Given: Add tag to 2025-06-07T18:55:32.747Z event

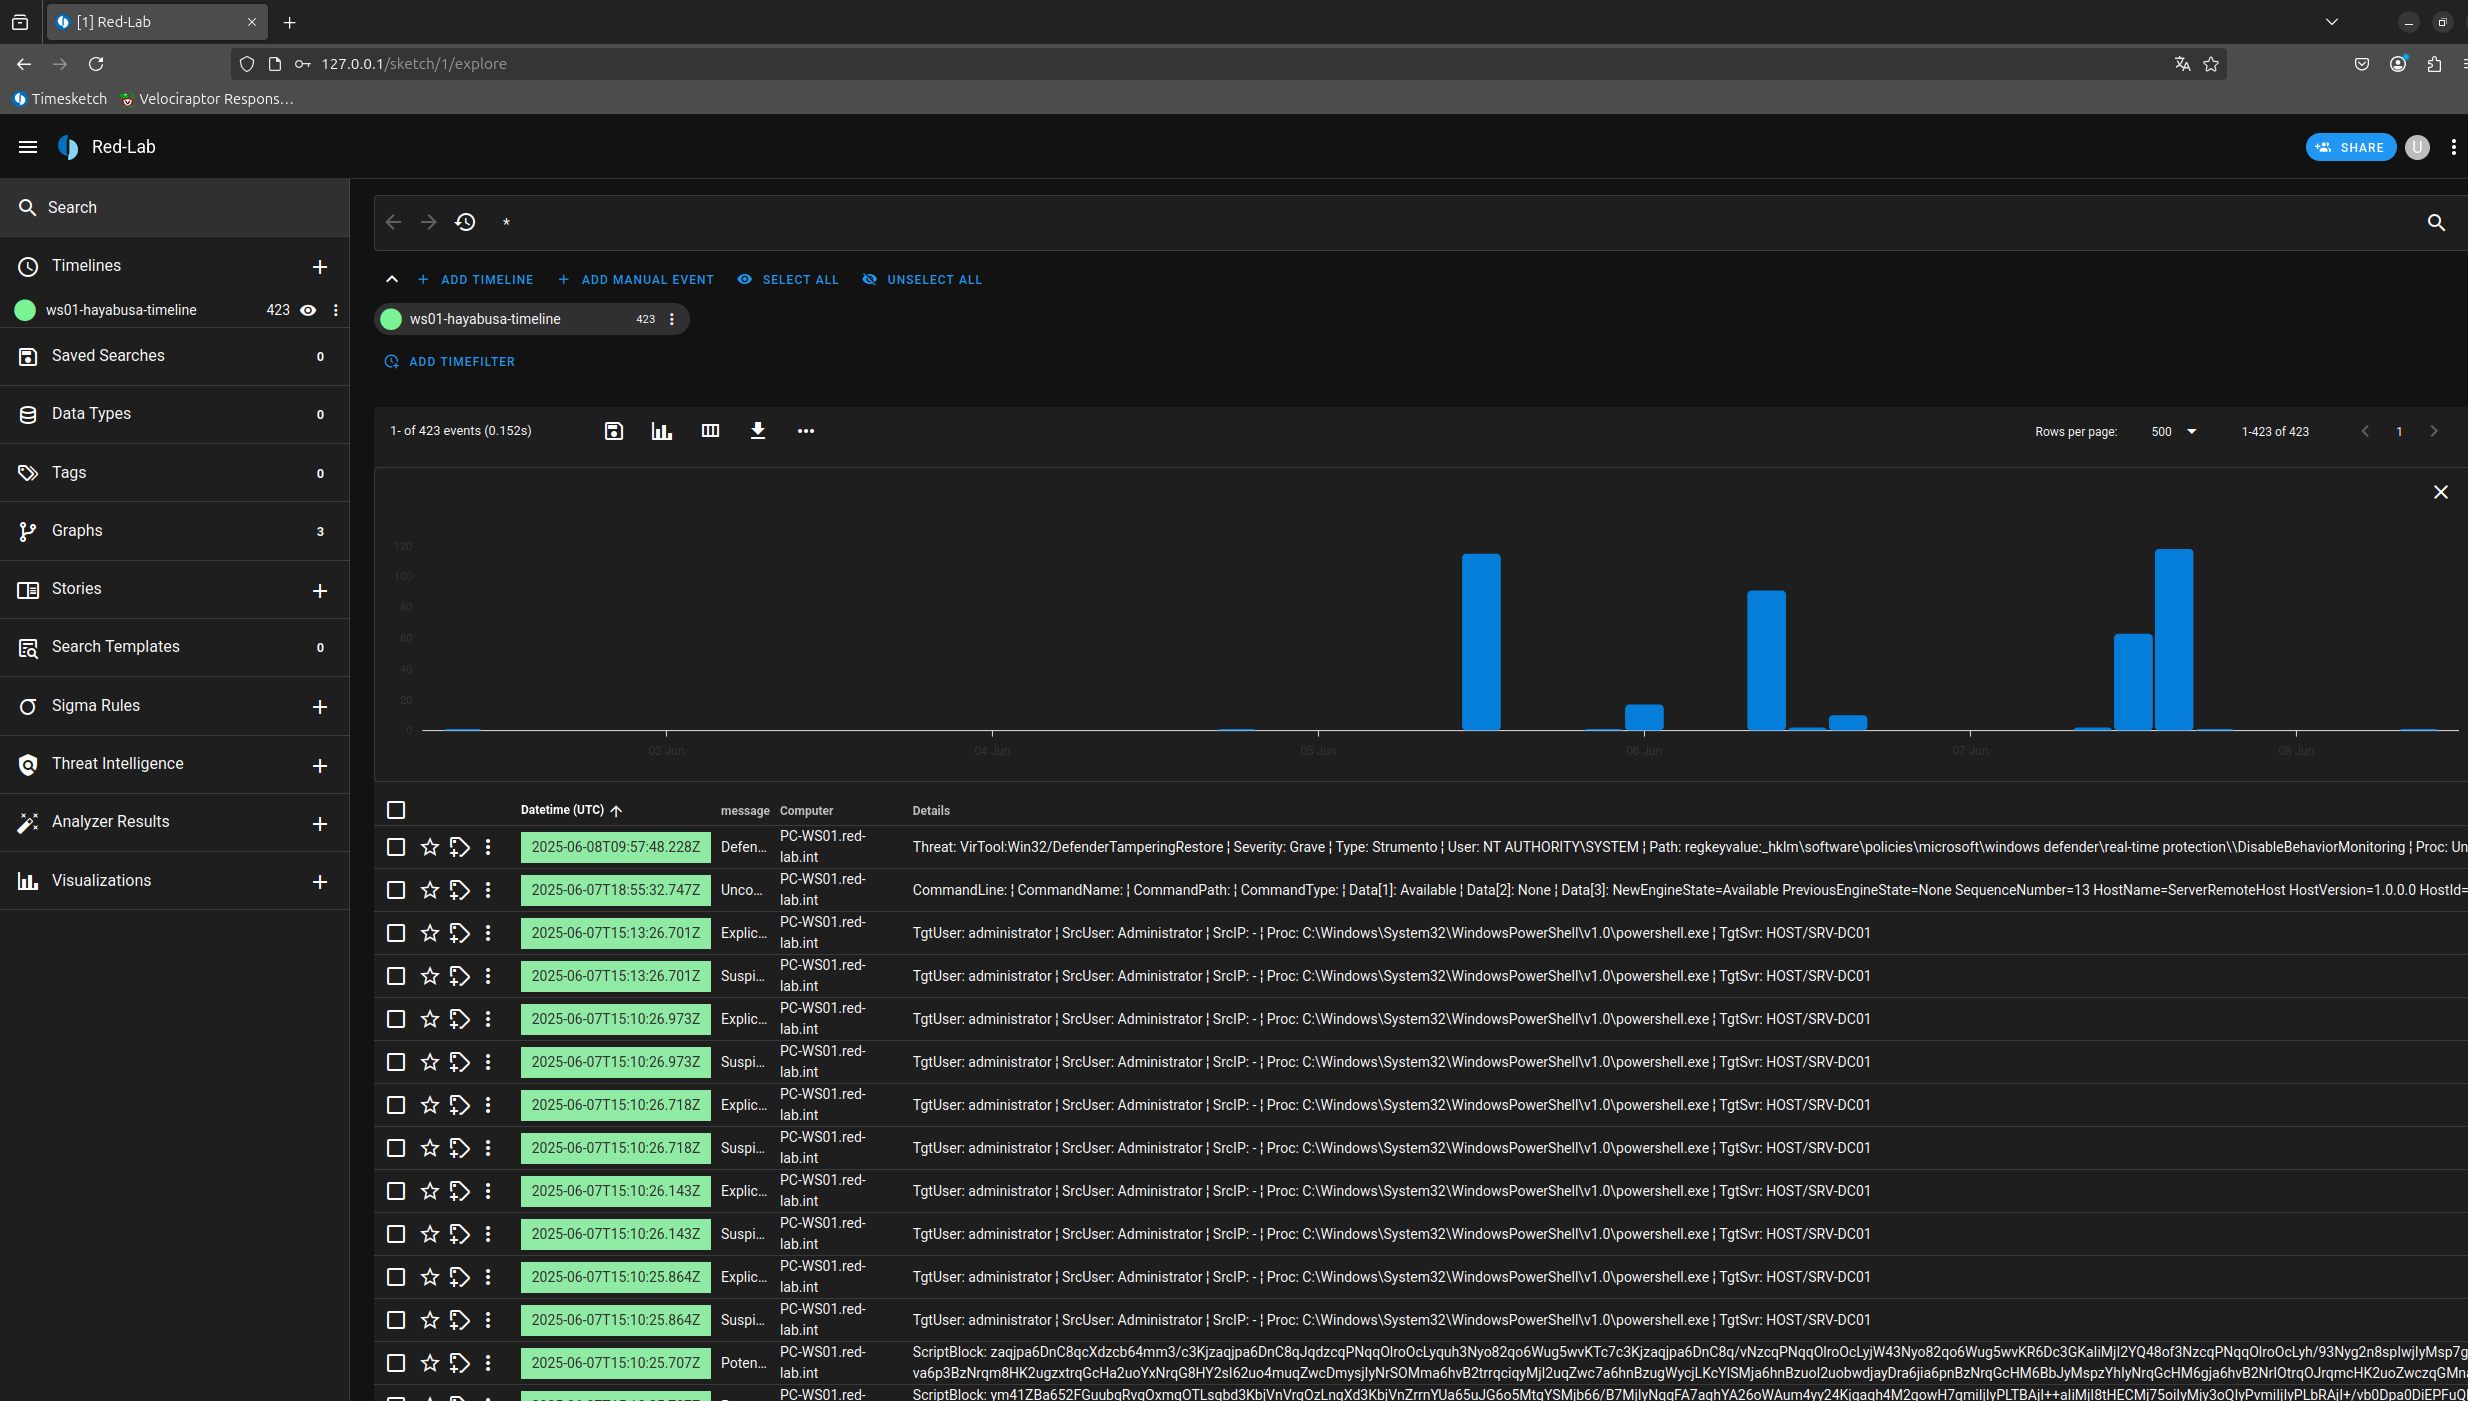Looking at the screenshot, I should (460, 890).
